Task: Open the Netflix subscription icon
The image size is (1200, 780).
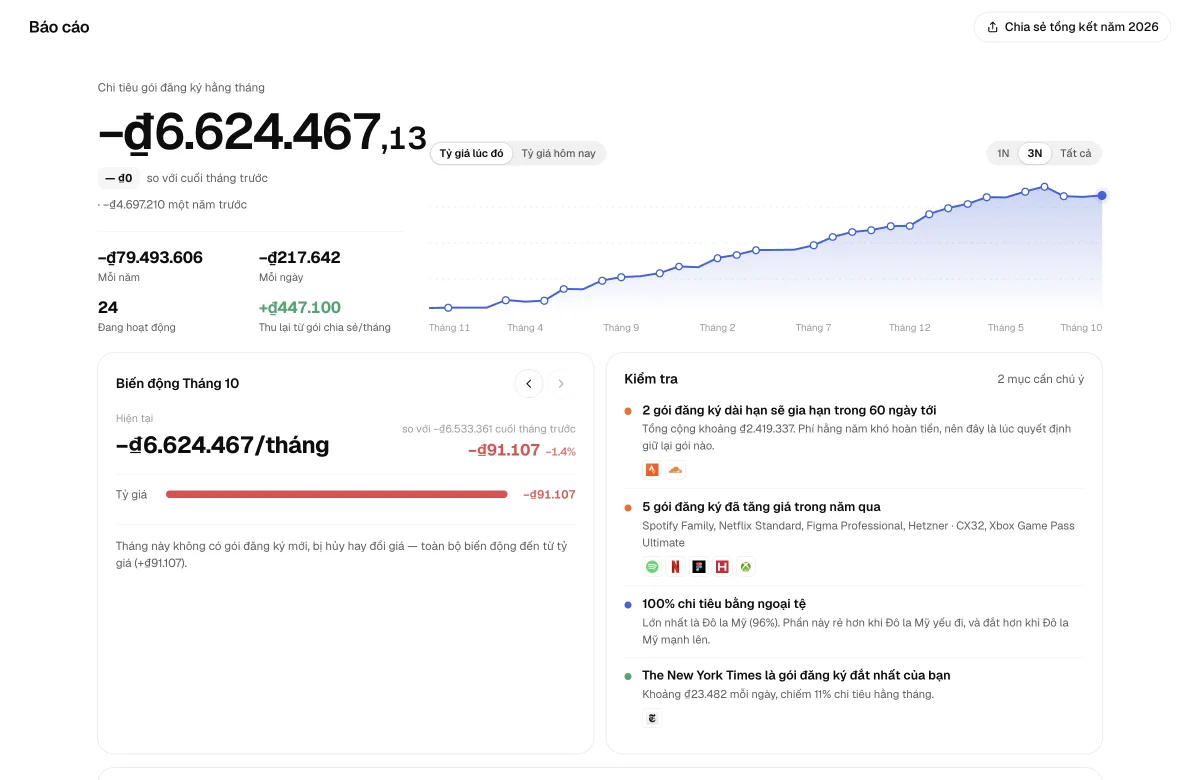Action: point(675,567)
